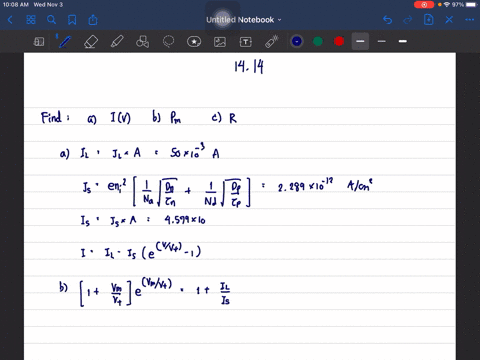This screenshot has width=480, height=360.
Task: Open the Elements sticker tool
Action: [x=194, y=42]
